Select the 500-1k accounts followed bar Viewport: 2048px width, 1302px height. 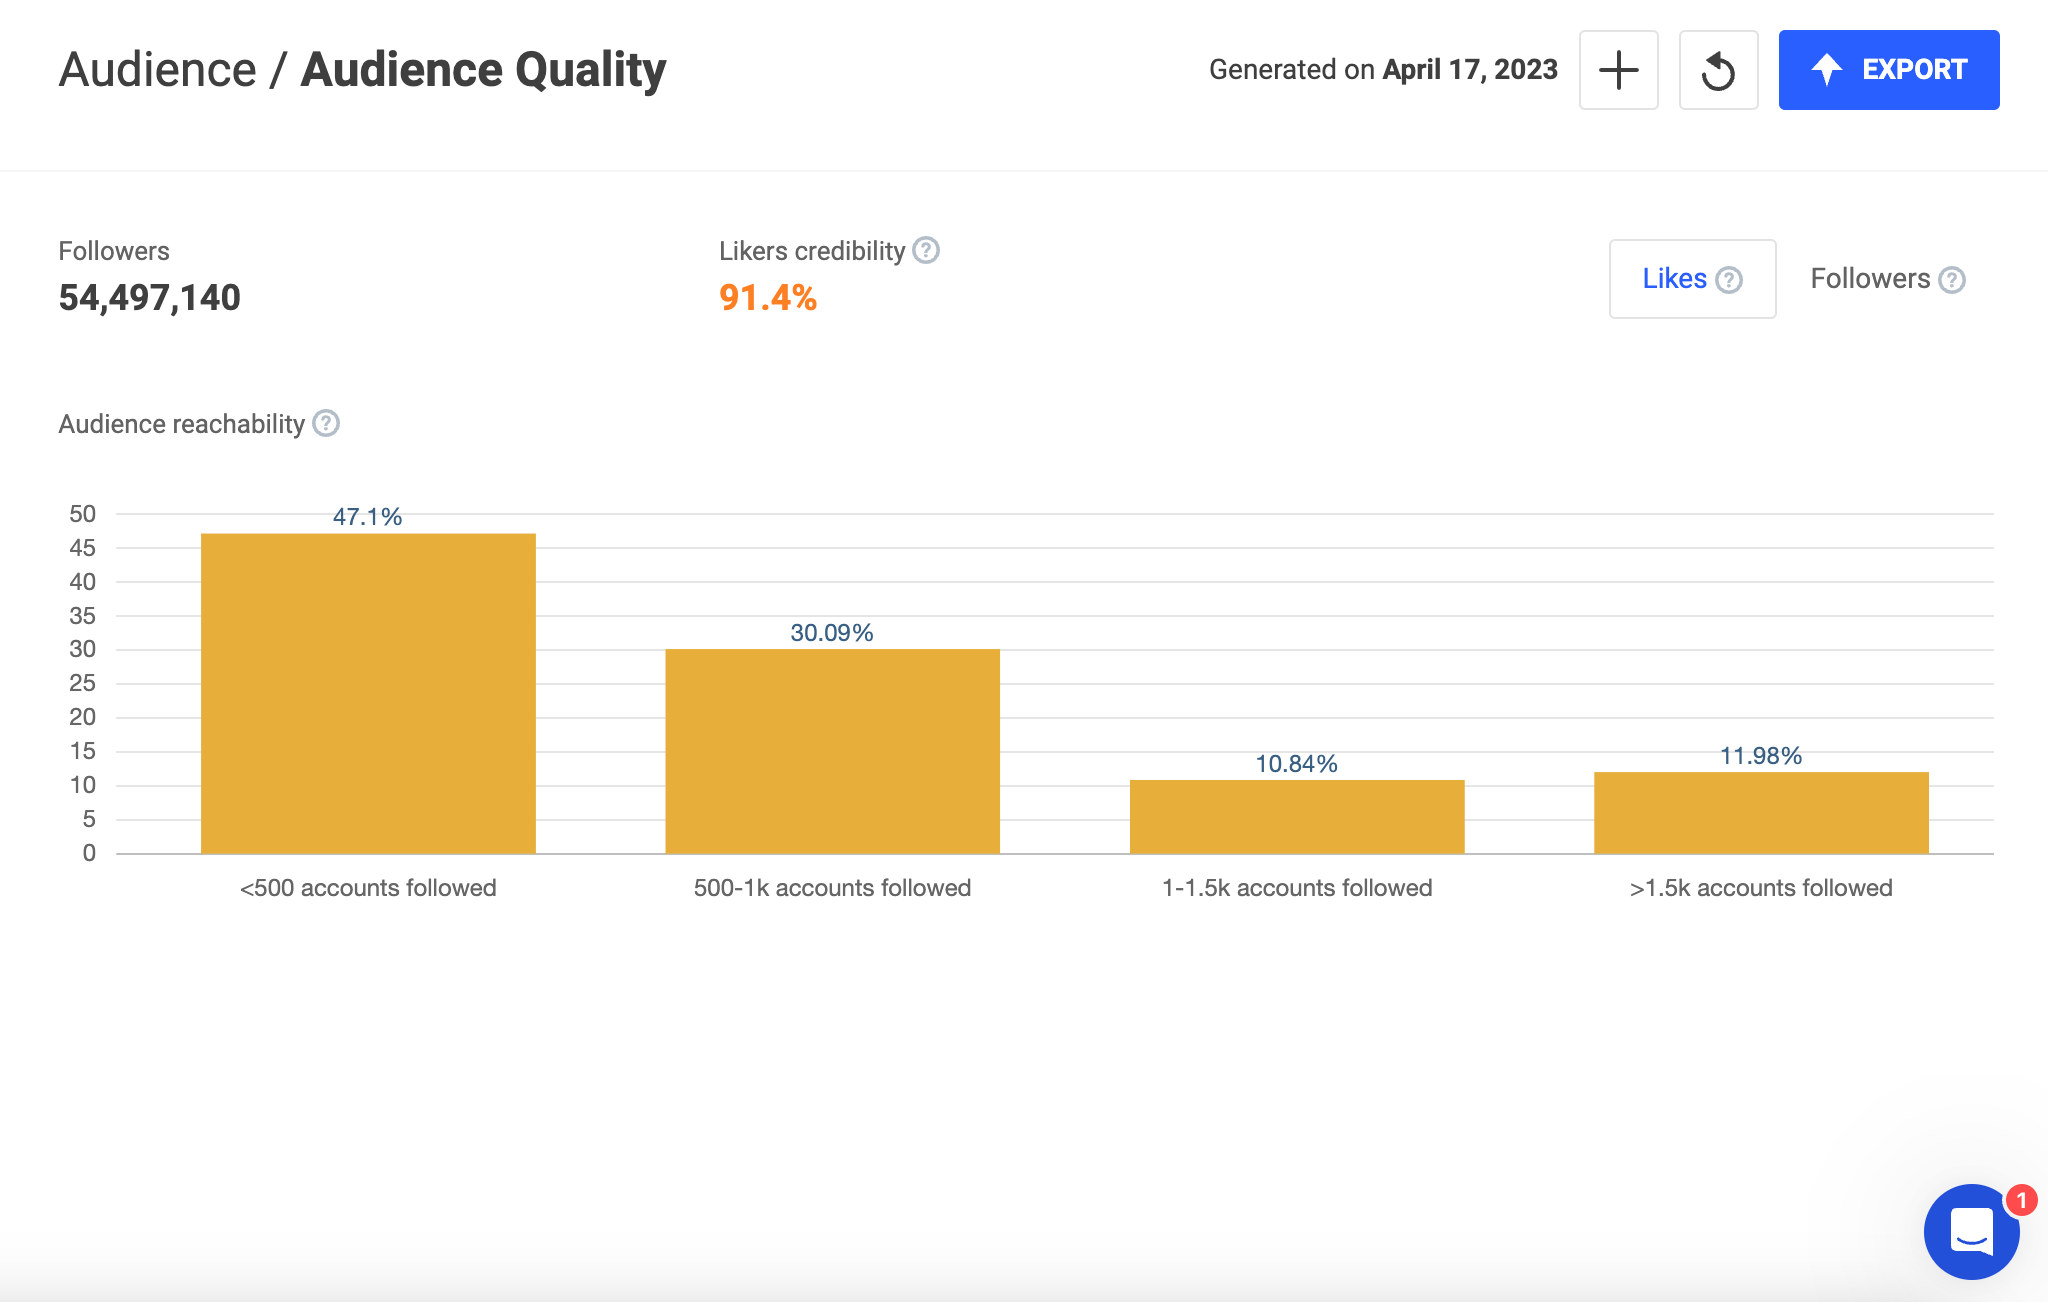(832, 751)
